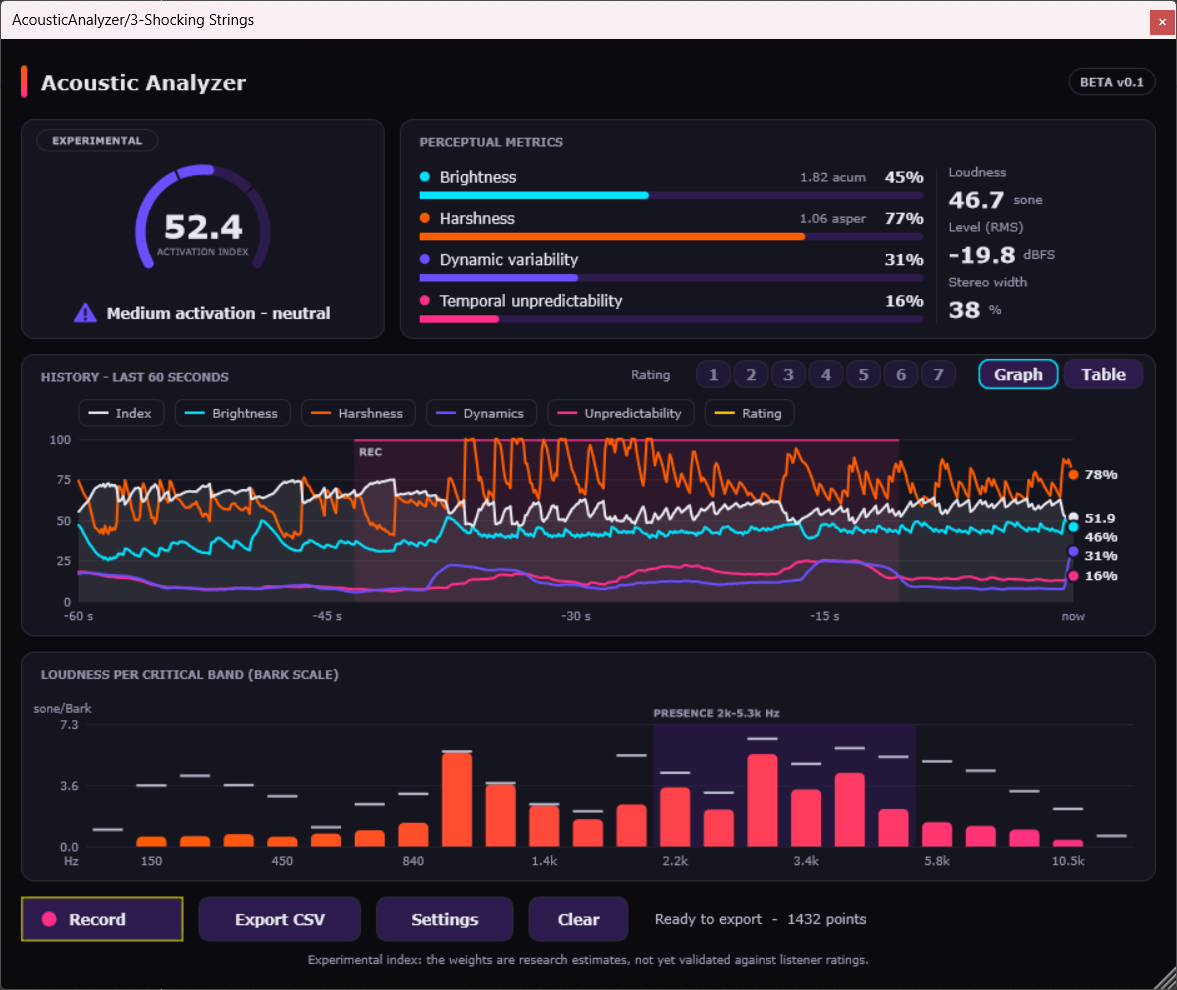
Task: Click the orange 78% endpoint marker on graph
Action: click(x=1073, y=474)
